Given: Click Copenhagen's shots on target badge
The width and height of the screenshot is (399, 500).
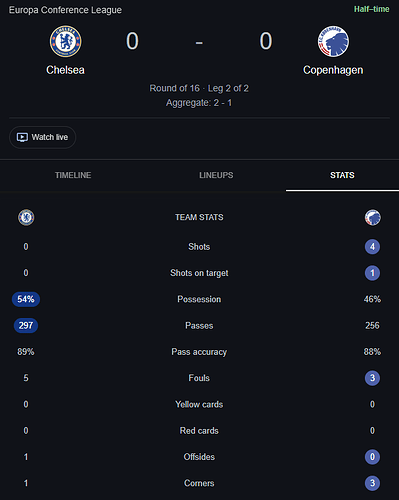Looking at the screenshot, I should (x=372, y=273).
